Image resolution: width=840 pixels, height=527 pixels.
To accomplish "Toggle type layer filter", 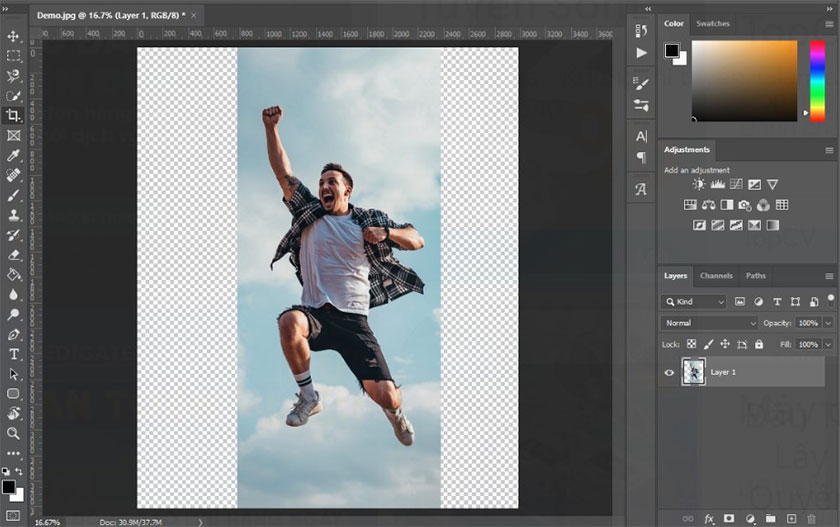I will pos(777,302).
